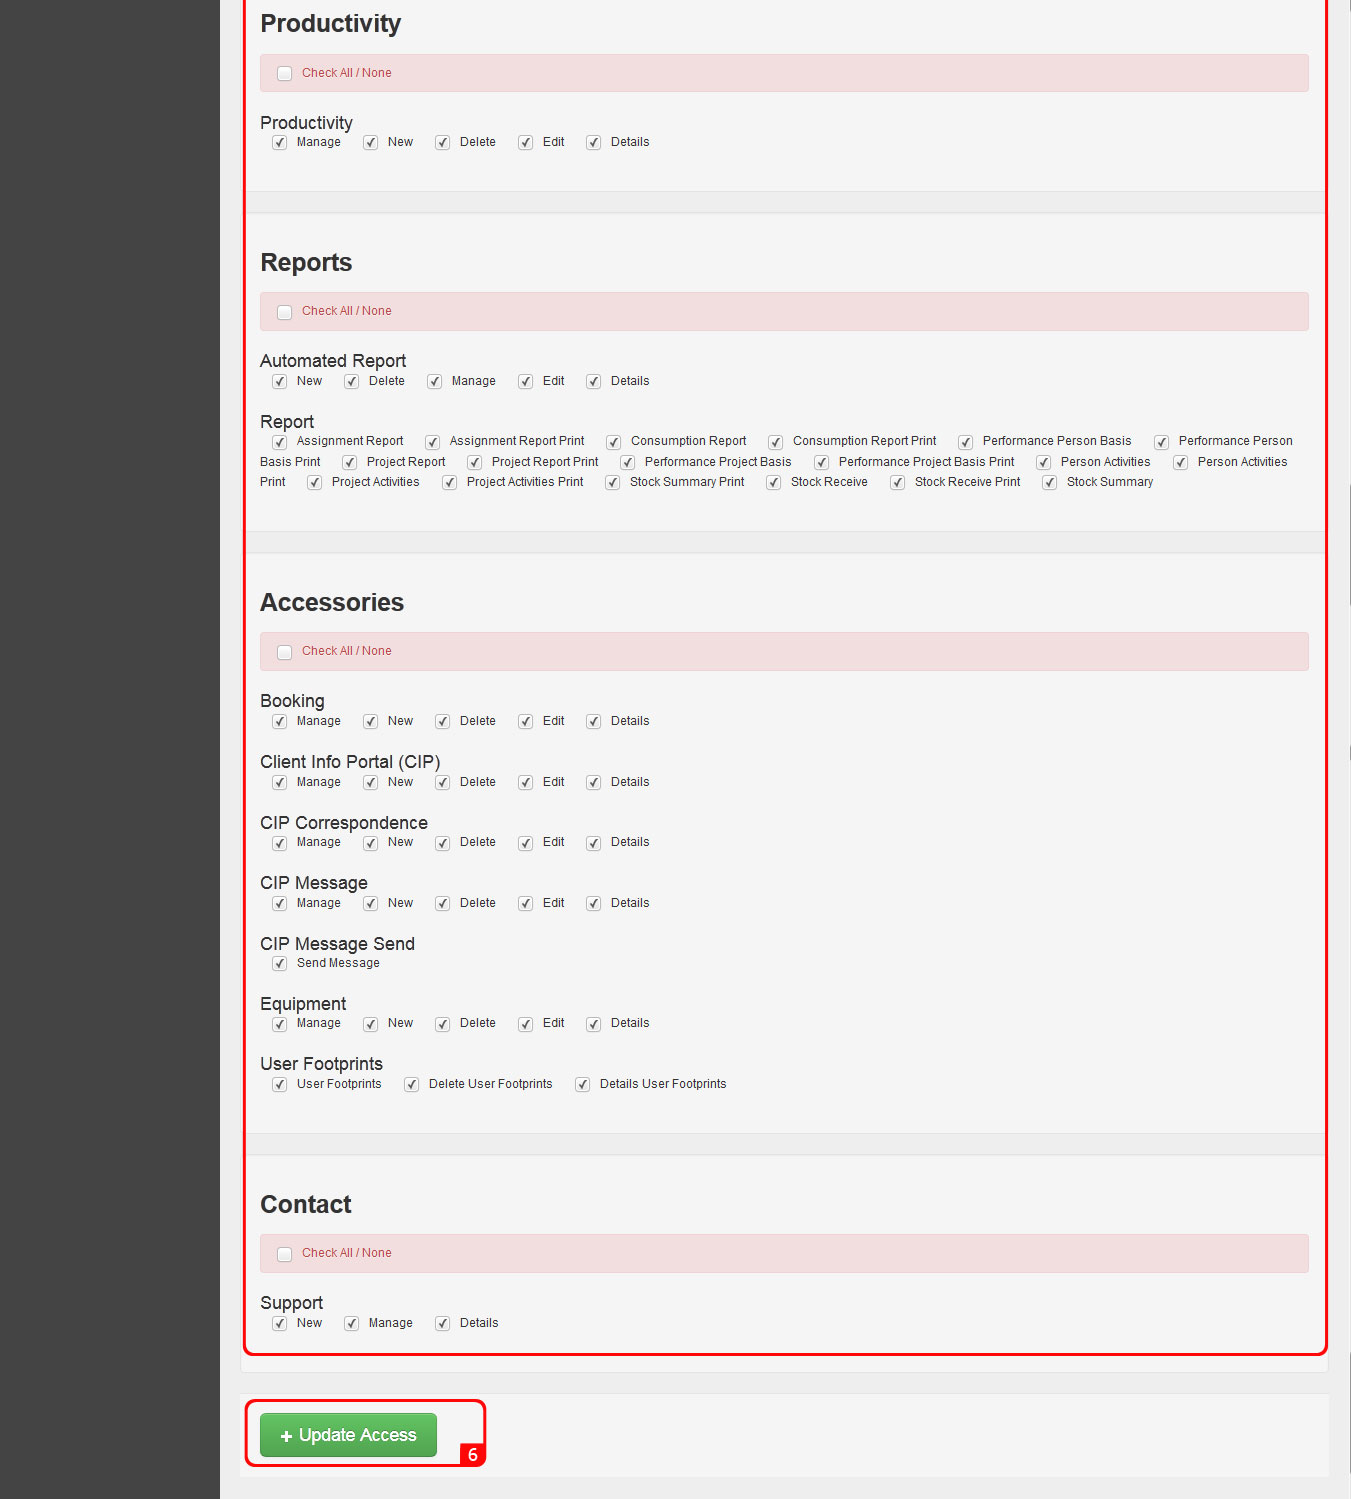Disable Assignment Report Print permission
Viewport: 1351px width, 1499px height.
[x=433, y=442]
